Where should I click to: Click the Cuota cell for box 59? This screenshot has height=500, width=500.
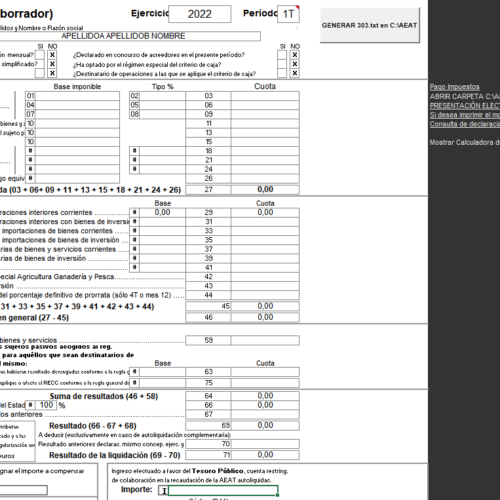[x=265, y=340]
